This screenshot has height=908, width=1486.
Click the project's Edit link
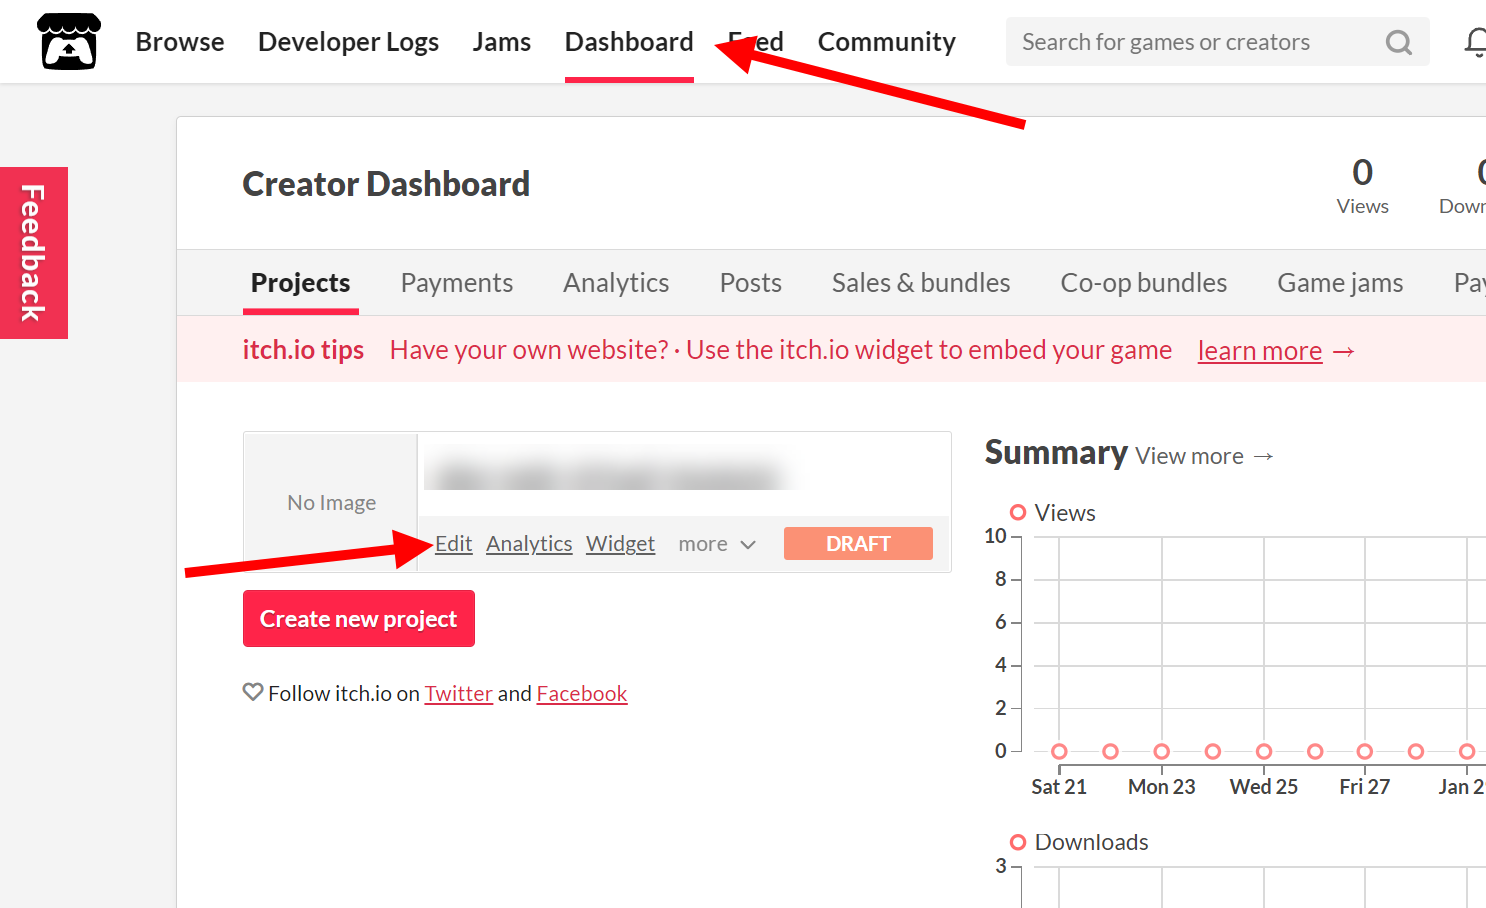pos(453,544)
